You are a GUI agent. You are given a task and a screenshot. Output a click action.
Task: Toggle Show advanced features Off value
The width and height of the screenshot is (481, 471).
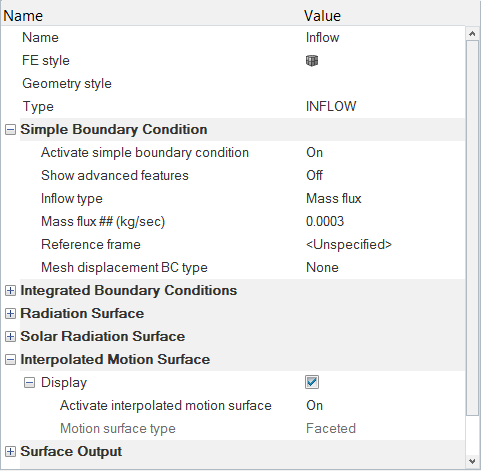point(314,176)
